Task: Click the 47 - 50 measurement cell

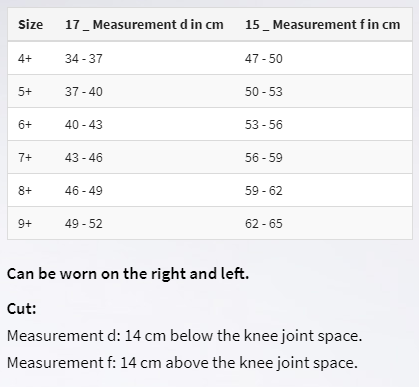Action: (264, 59)
